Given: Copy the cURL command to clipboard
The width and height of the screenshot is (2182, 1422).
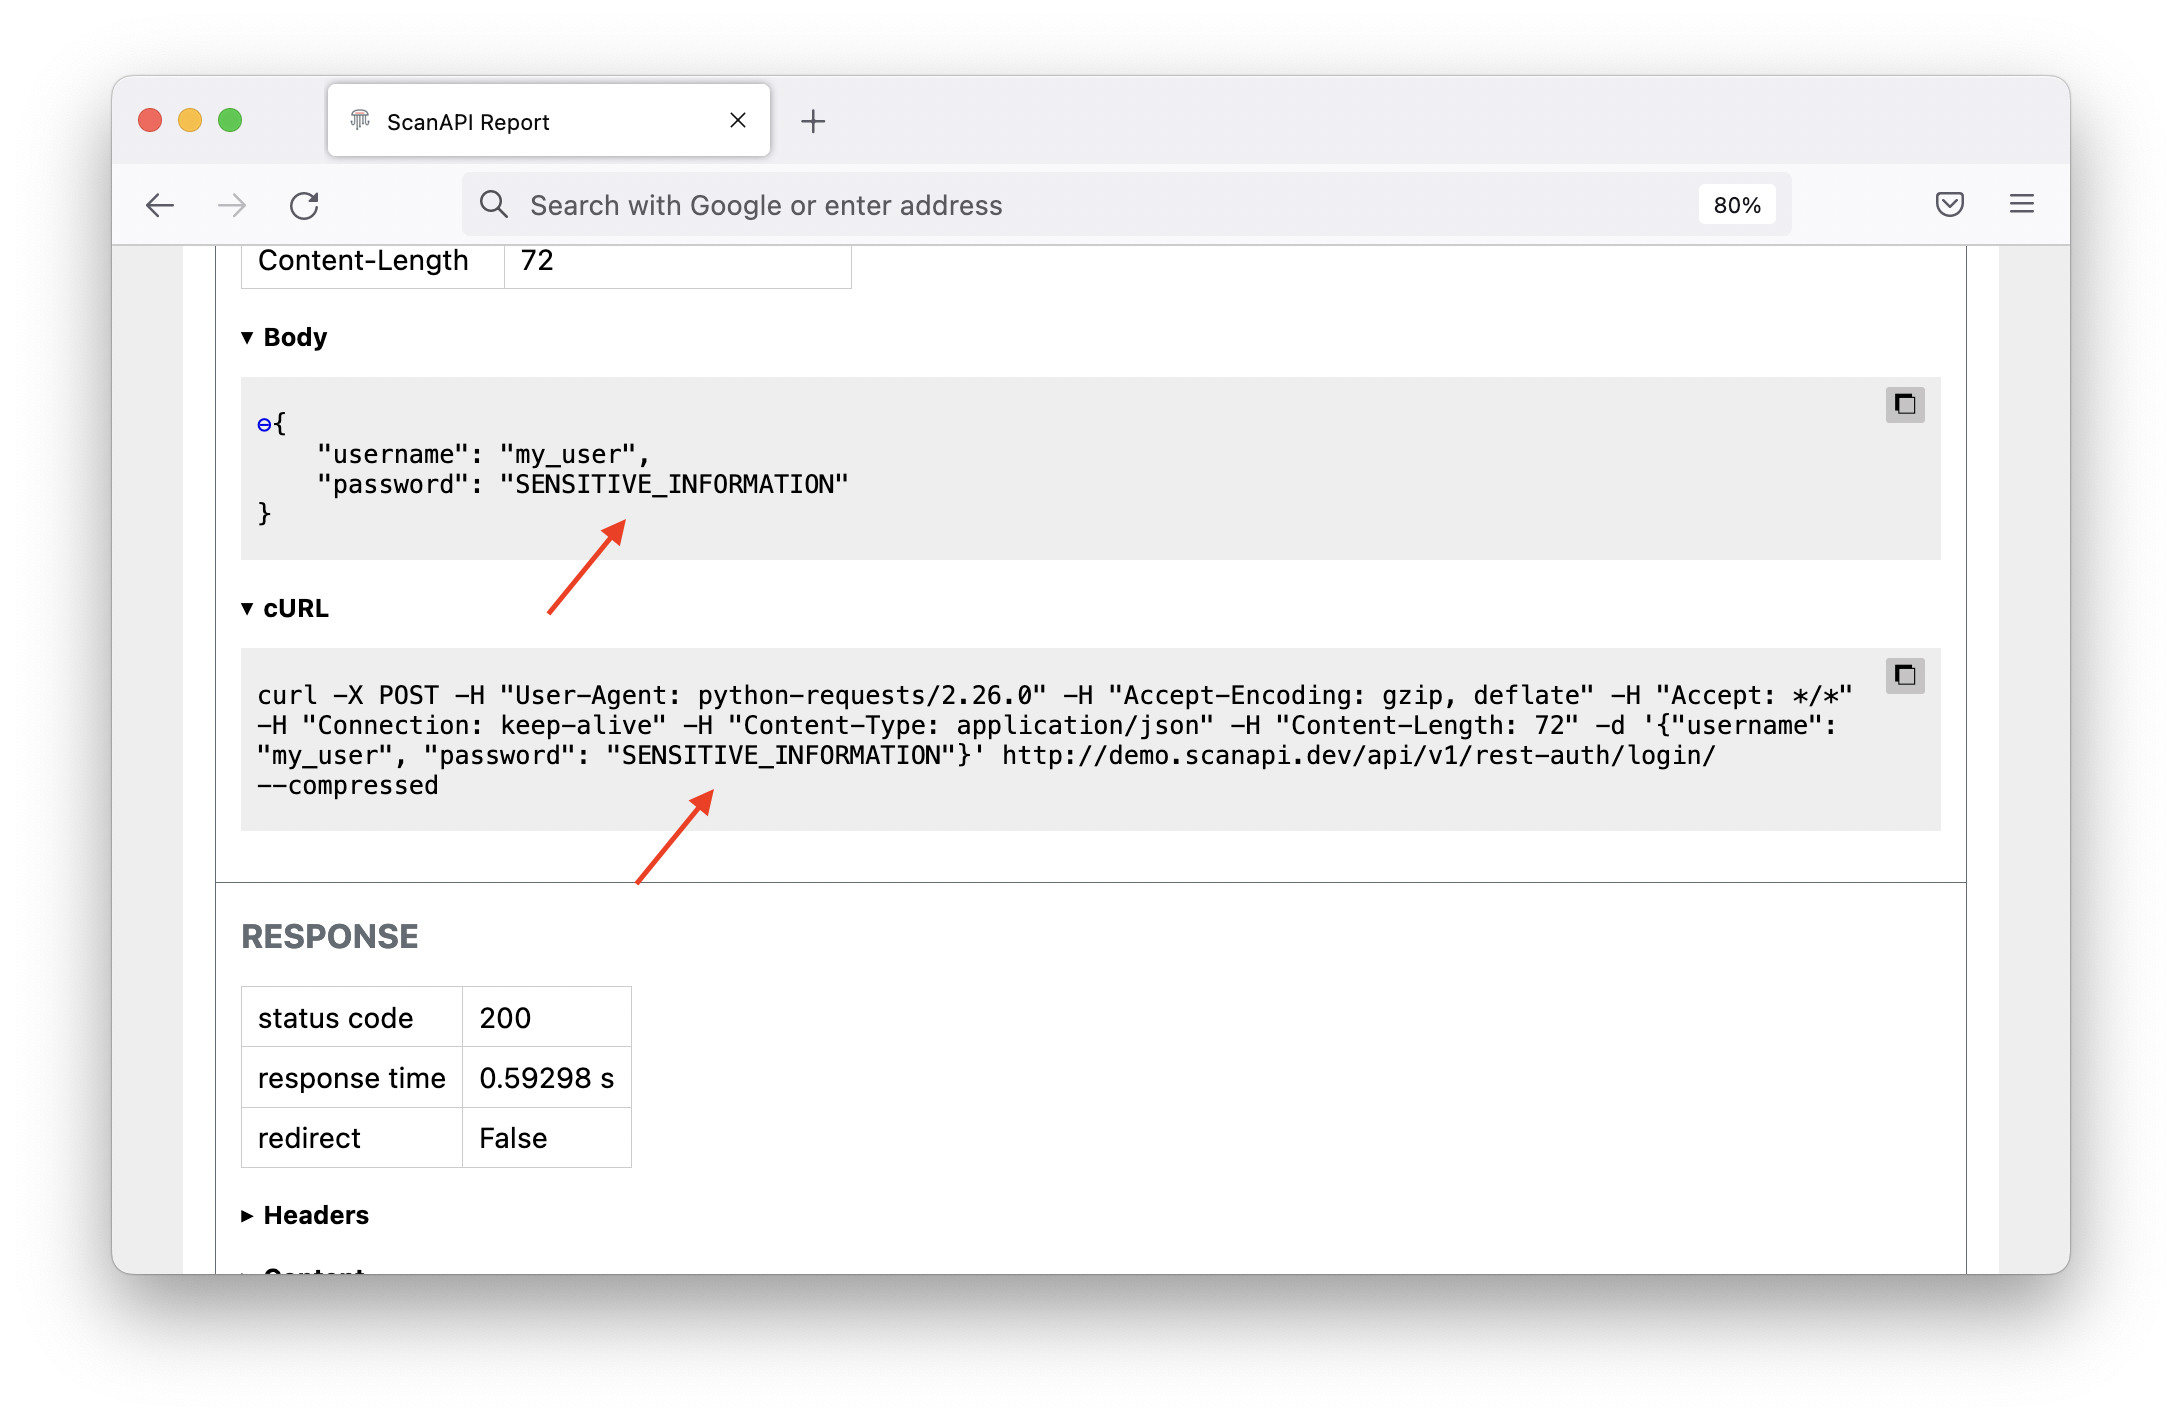Looking at the screenshot, I should pos(1905,676).
